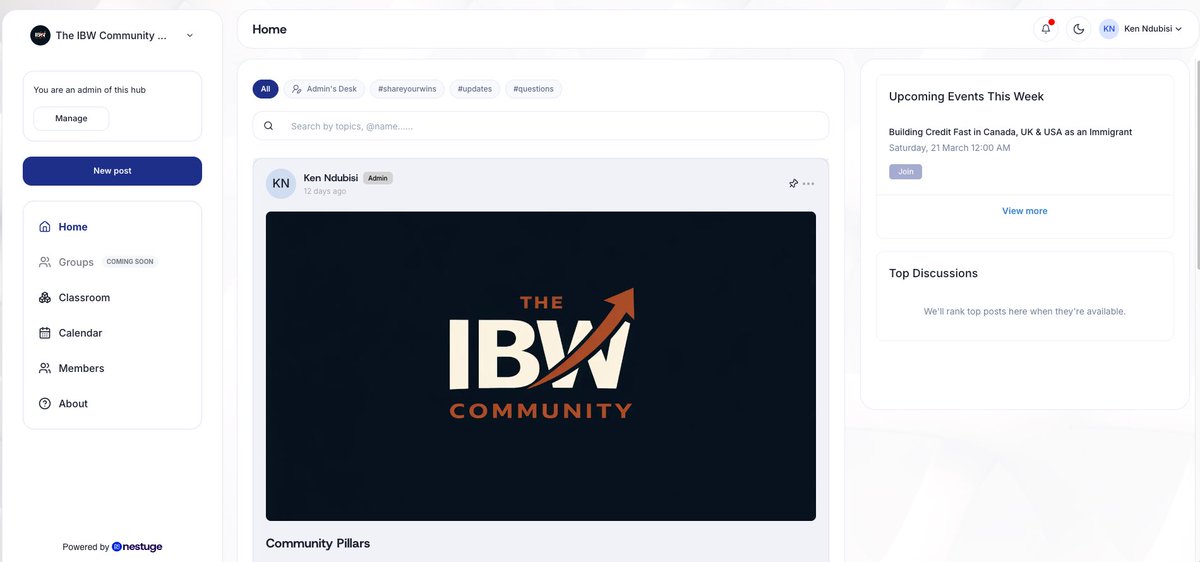Click the Community Pillars post title
Screen dimensions: 1200x562
[318, 544]
